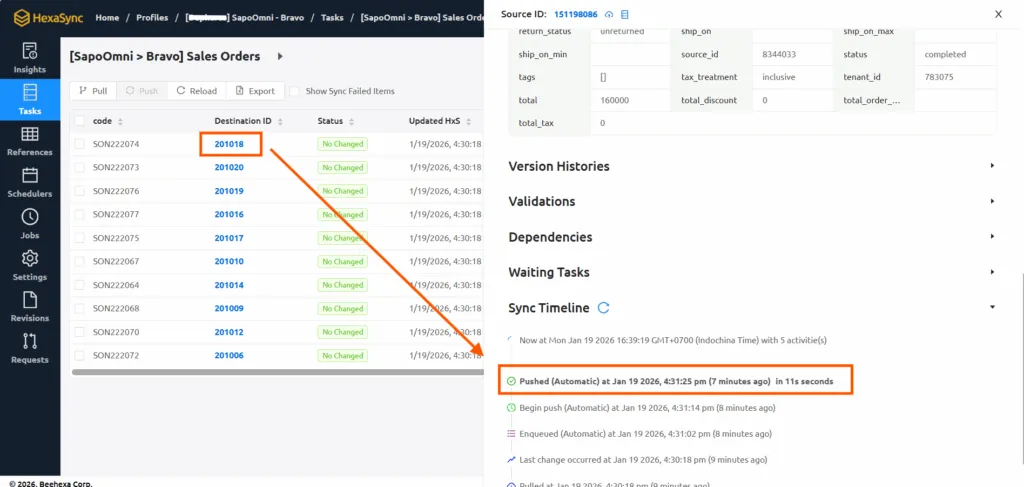Viewport: 1024px width, 487px height.
Task: Click the Export button
Action: click(255, 91)
